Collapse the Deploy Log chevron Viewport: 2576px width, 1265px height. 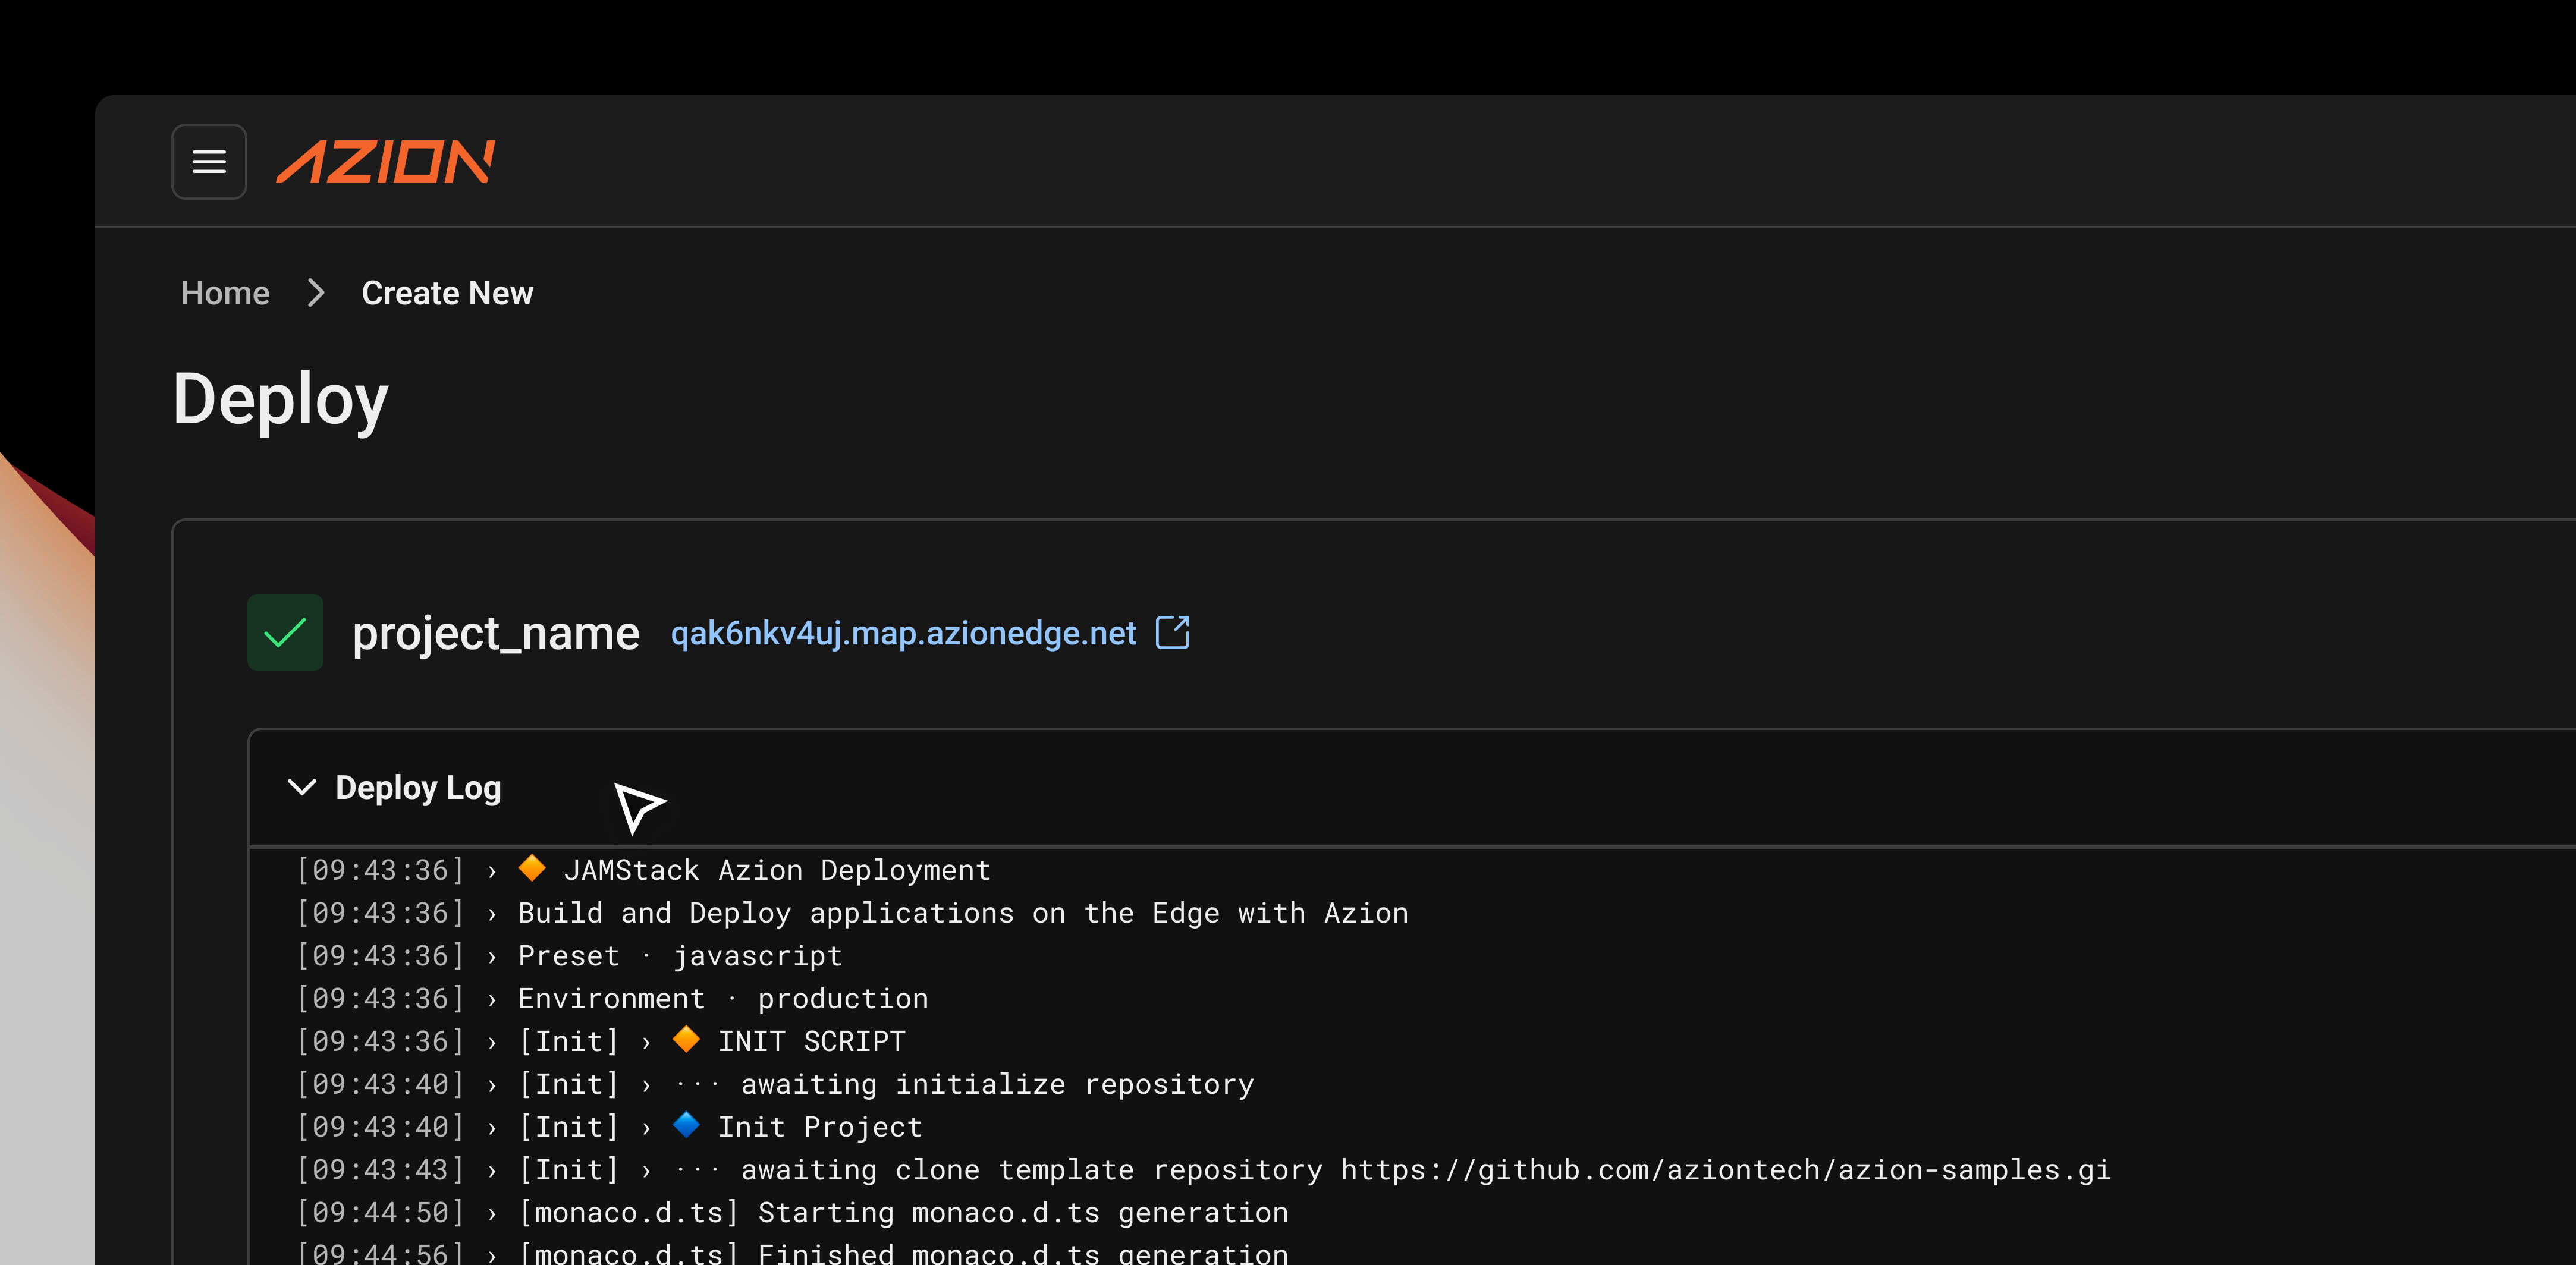(x=301, y=787)
